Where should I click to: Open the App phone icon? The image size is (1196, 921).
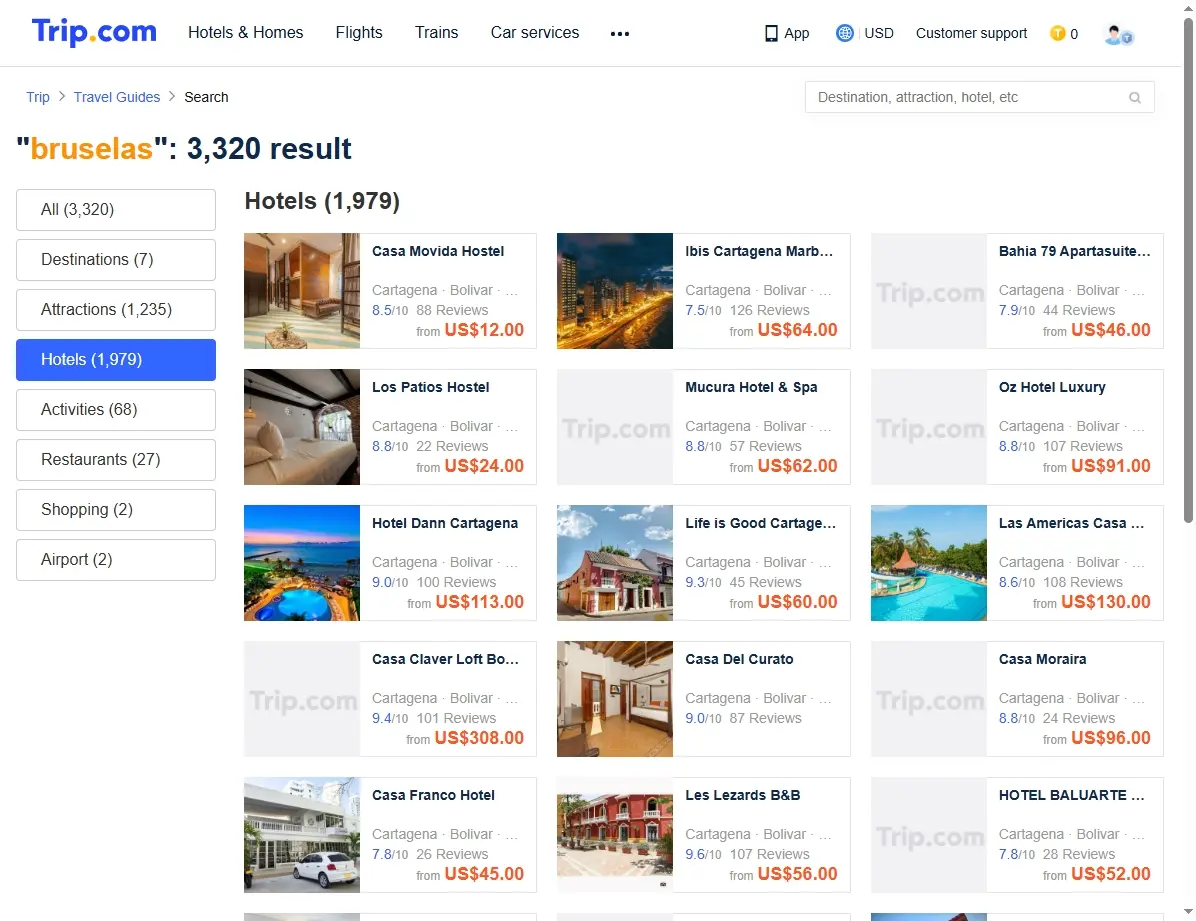[771, 34]
